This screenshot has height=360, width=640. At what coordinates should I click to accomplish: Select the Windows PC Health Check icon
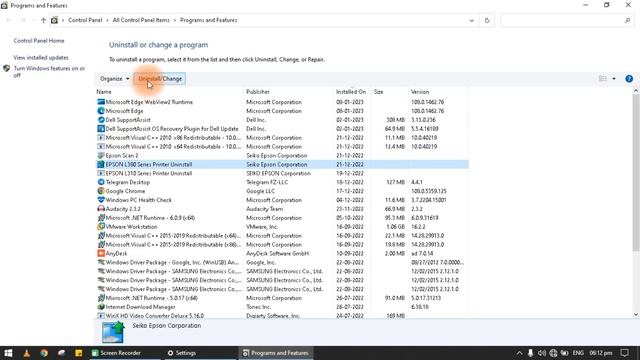pos(101,200)
